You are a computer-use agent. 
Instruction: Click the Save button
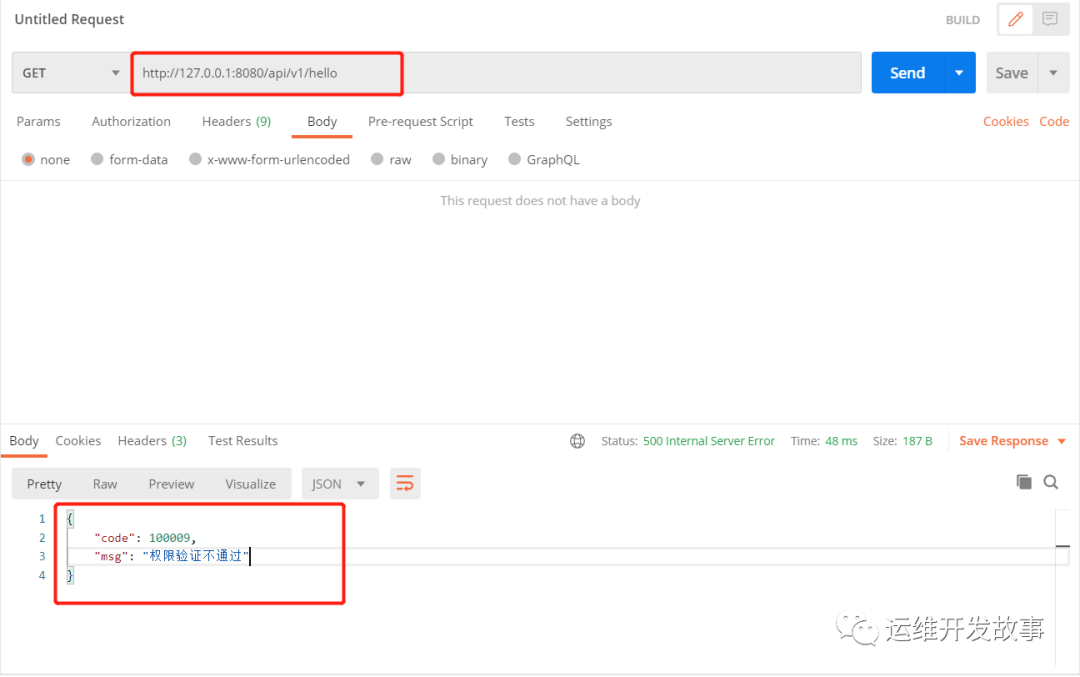tap(1011, 73)
